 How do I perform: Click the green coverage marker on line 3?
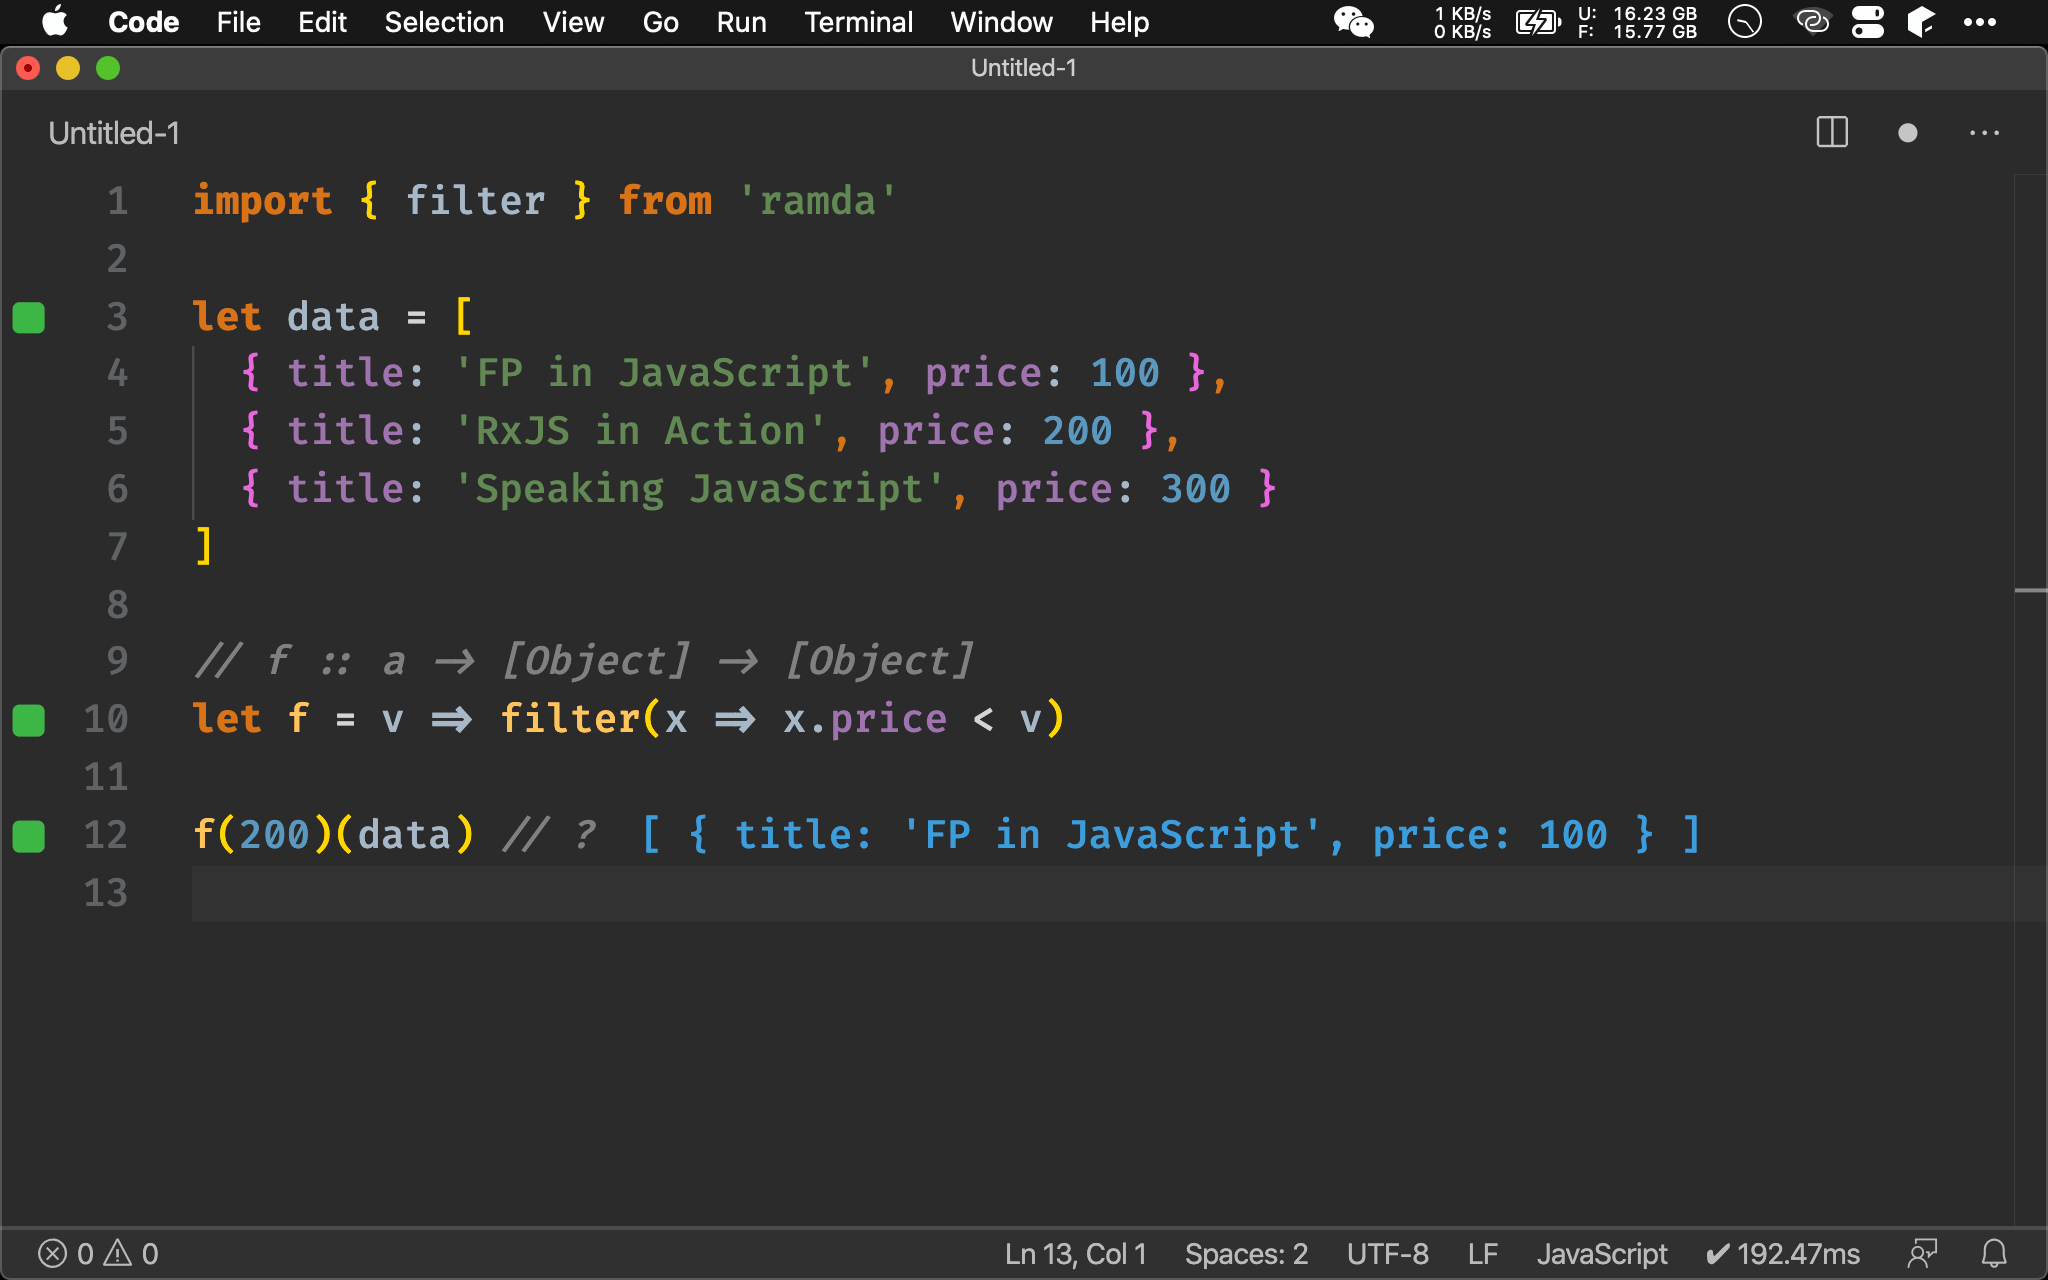[x=29, y=317]
